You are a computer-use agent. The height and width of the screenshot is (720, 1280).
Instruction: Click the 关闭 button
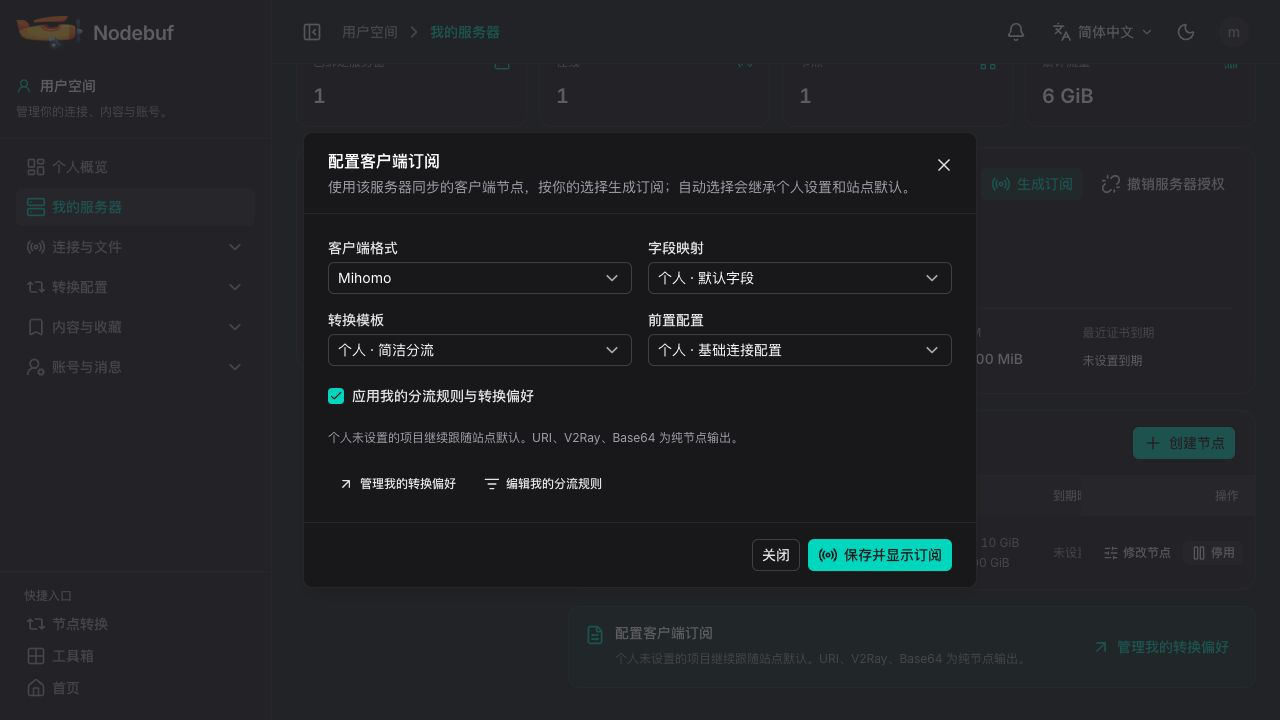(776, 555)
